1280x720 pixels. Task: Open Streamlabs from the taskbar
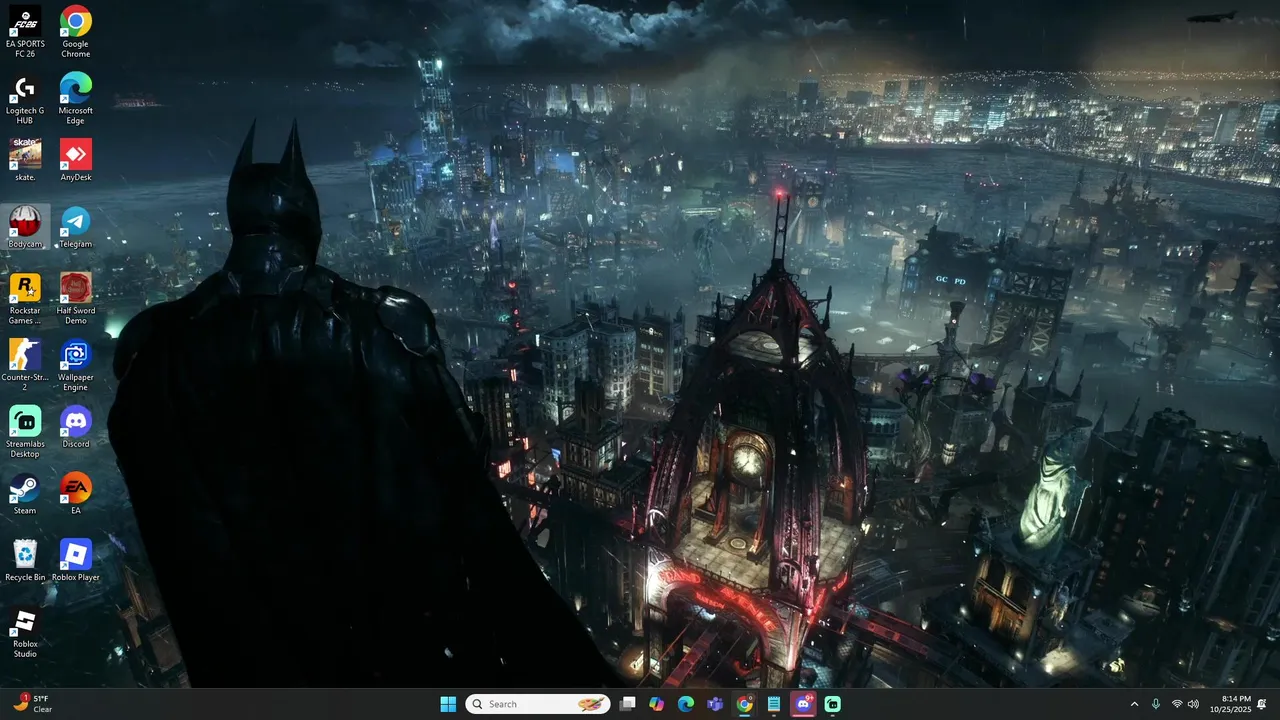pos(833,704)
